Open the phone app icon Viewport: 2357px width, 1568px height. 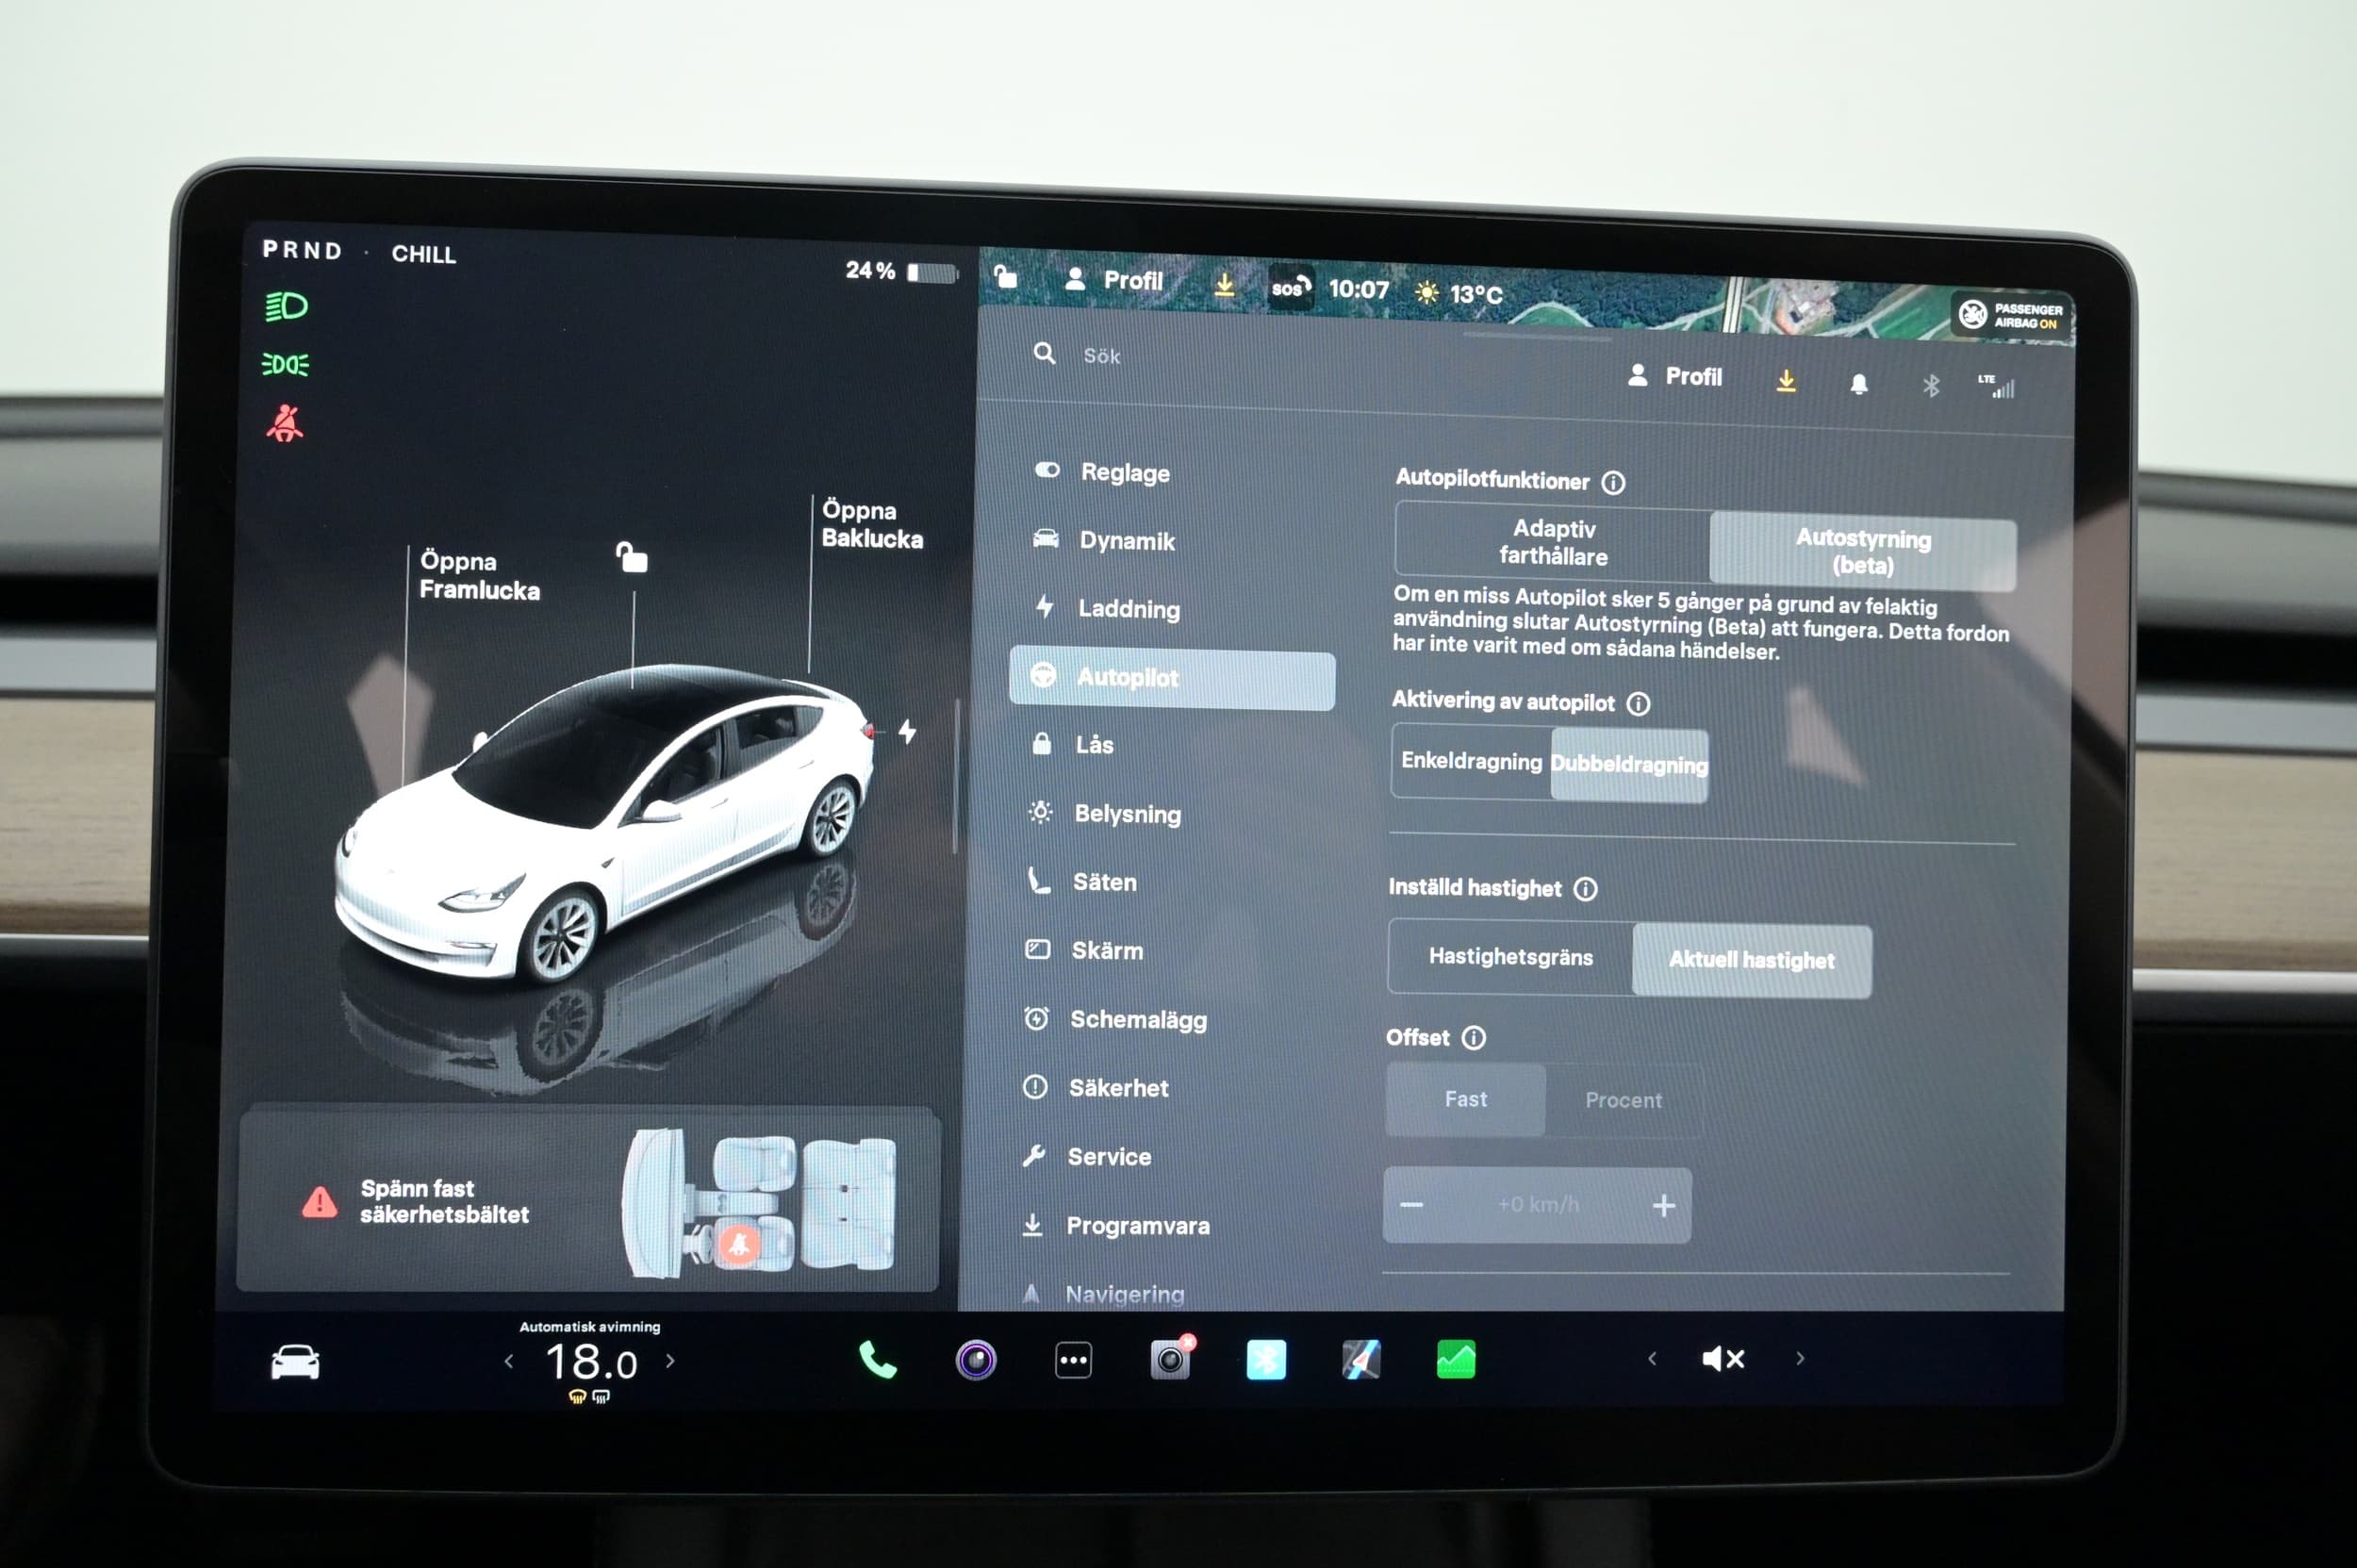pos(877,1360)
